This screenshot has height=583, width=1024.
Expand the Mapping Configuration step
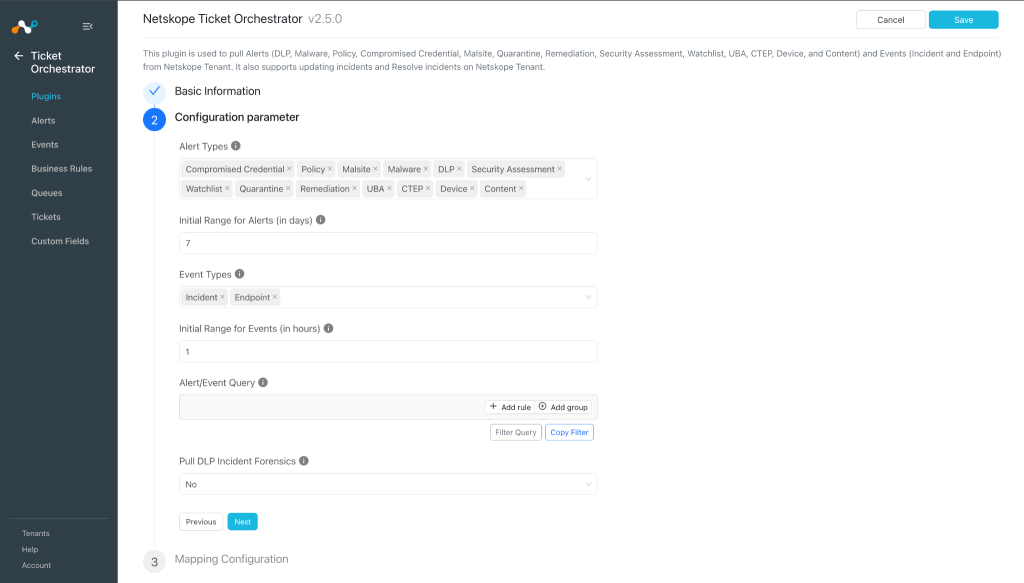click(231, 559)
